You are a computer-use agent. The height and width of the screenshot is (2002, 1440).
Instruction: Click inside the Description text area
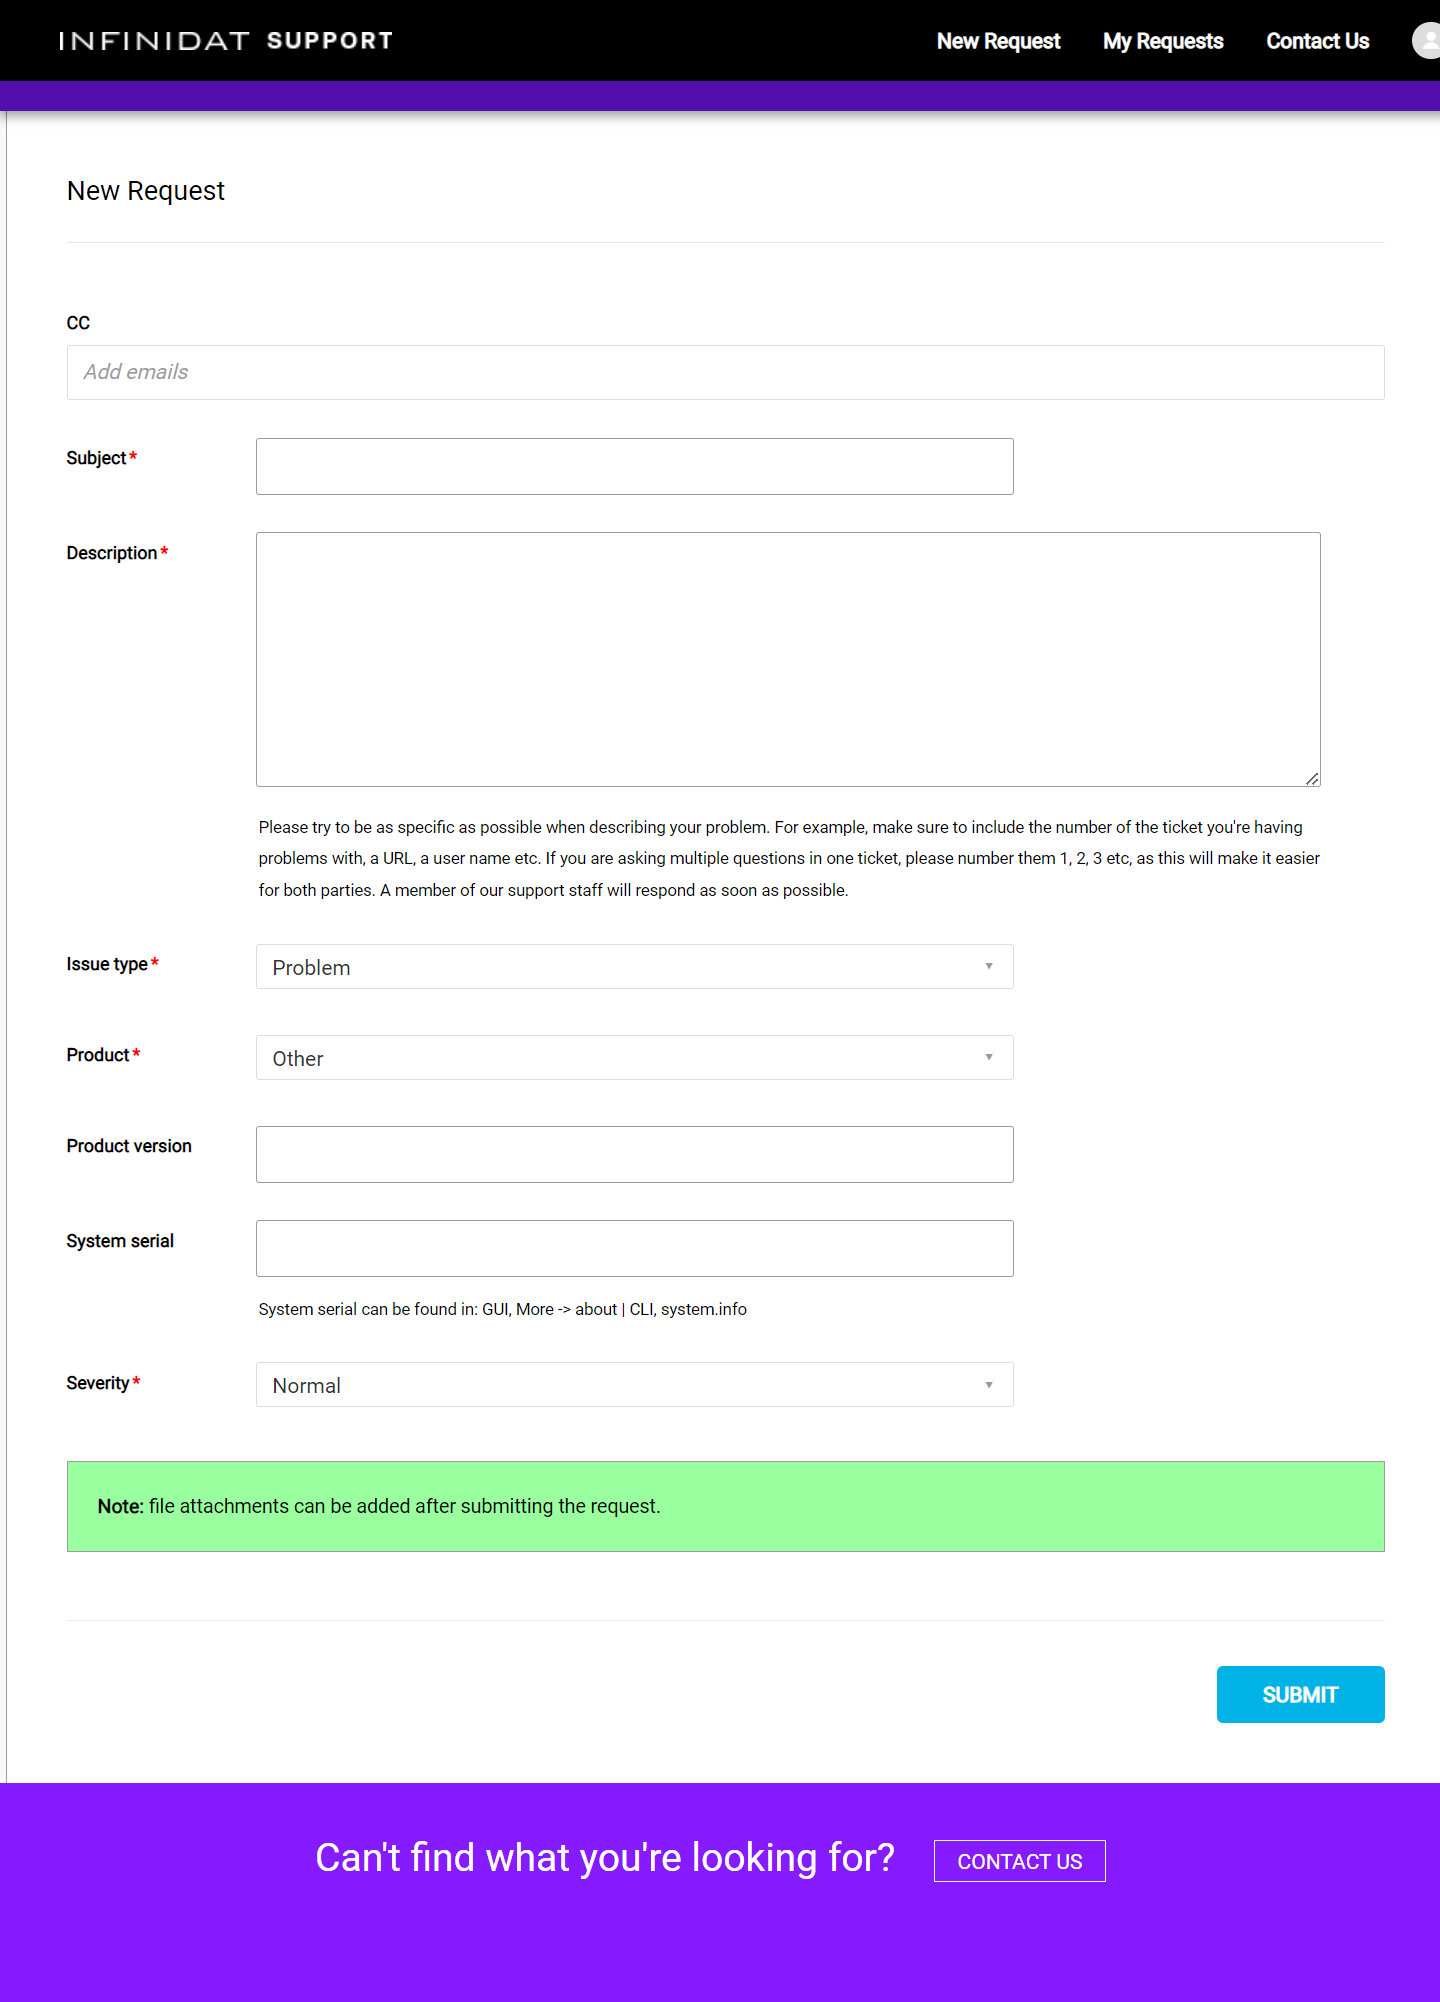[x=788, y=659]
